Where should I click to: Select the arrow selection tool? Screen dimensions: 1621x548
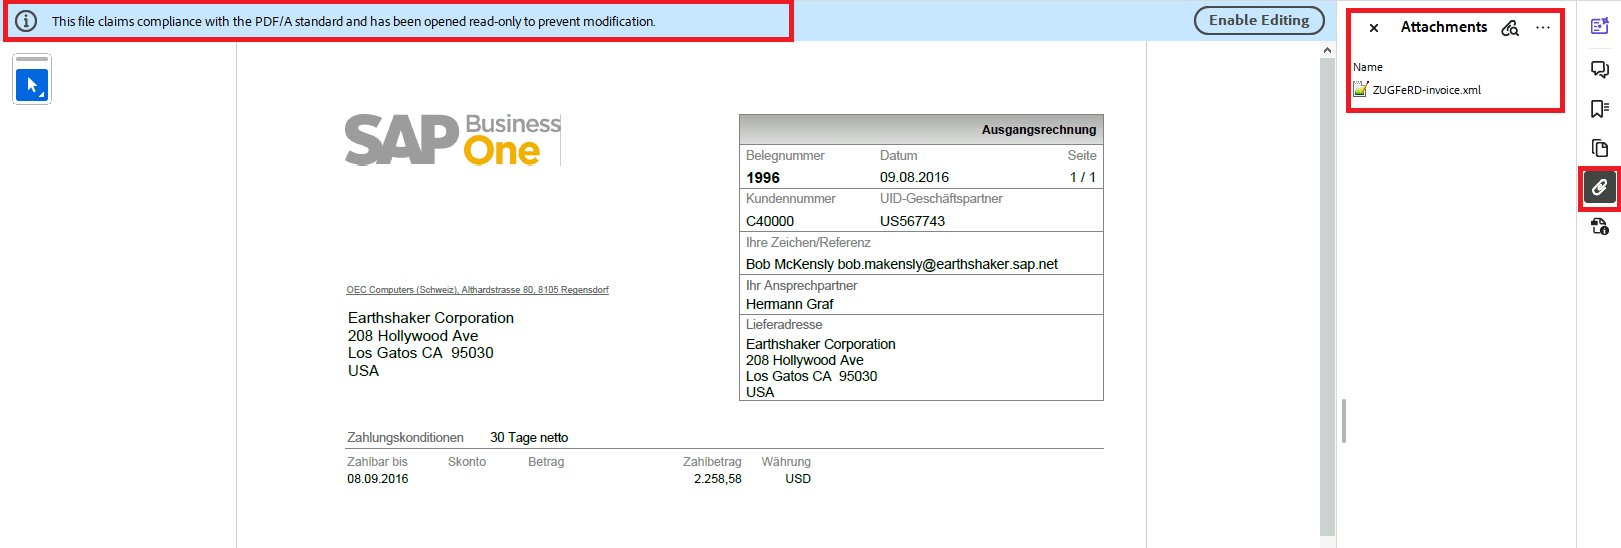coord(32,85)
